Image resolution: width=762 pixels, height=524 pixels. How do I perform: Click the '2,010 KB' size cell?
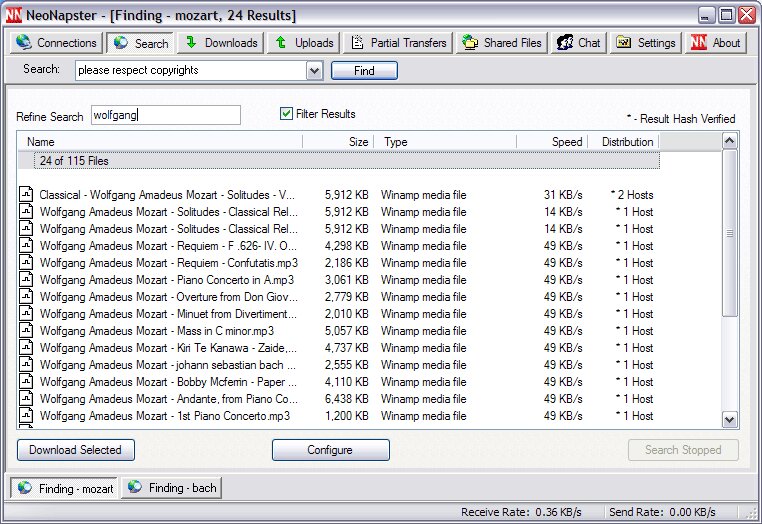(346, 314)
